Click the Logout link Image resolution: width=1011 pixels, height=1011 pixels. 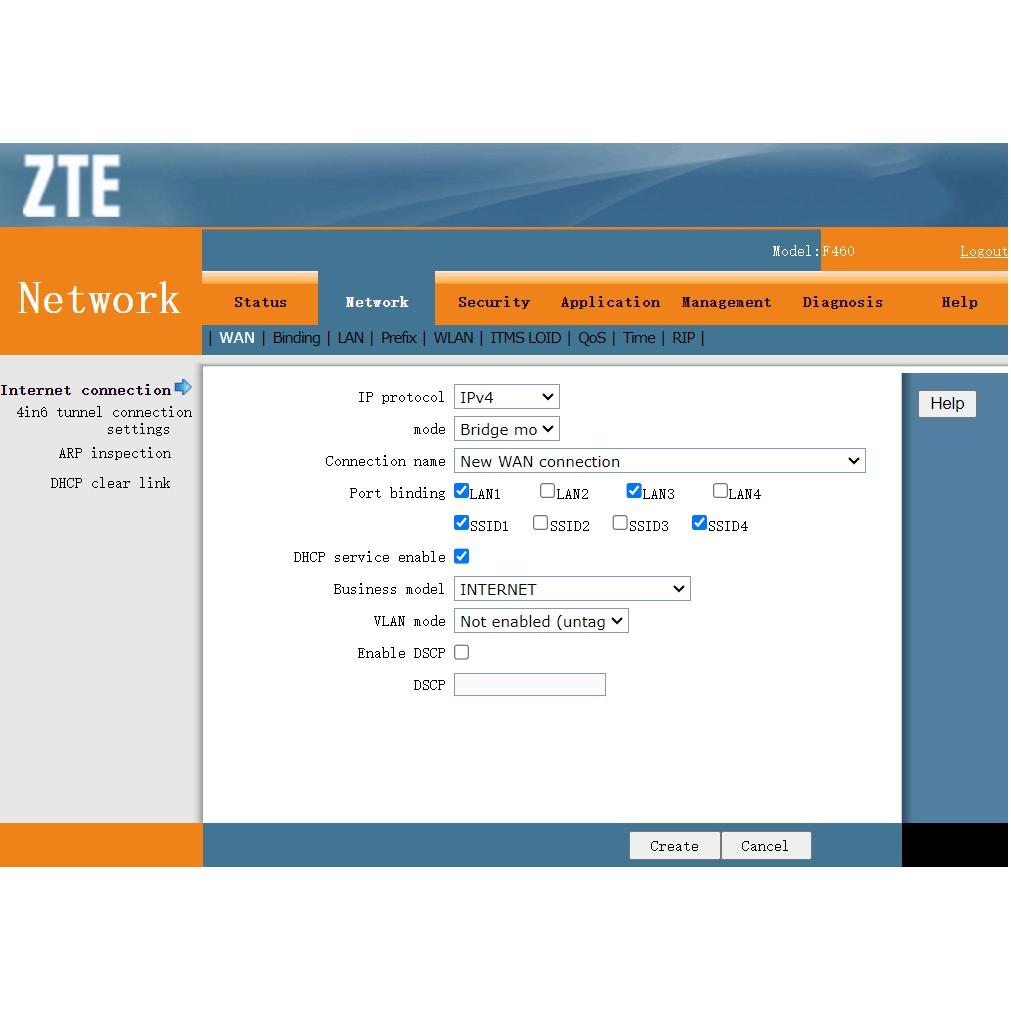(x=983, y=251)
